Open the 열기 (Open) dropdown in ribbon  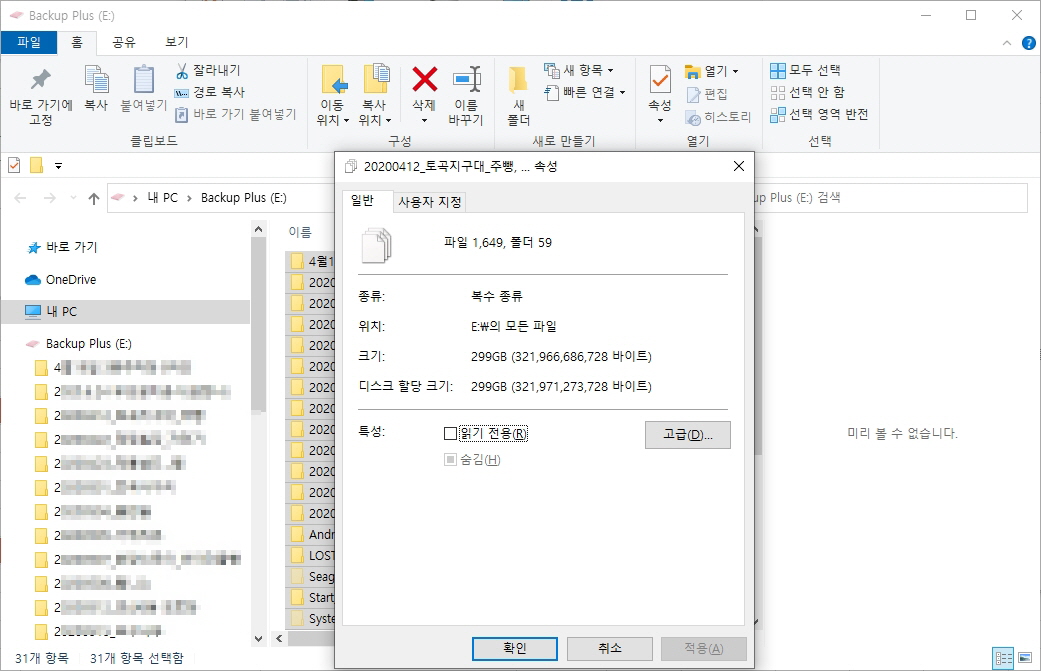pyautogui.click(x=712, y=70)
